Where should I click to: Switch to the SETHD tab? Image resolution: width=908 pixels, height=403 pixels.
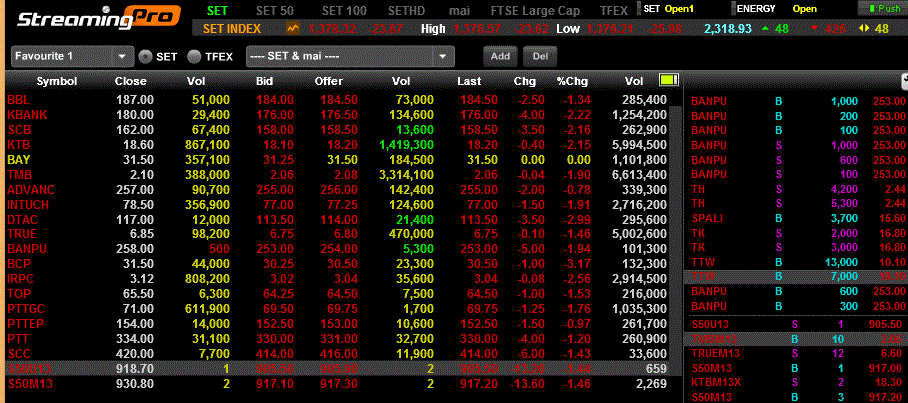point(408,10)
